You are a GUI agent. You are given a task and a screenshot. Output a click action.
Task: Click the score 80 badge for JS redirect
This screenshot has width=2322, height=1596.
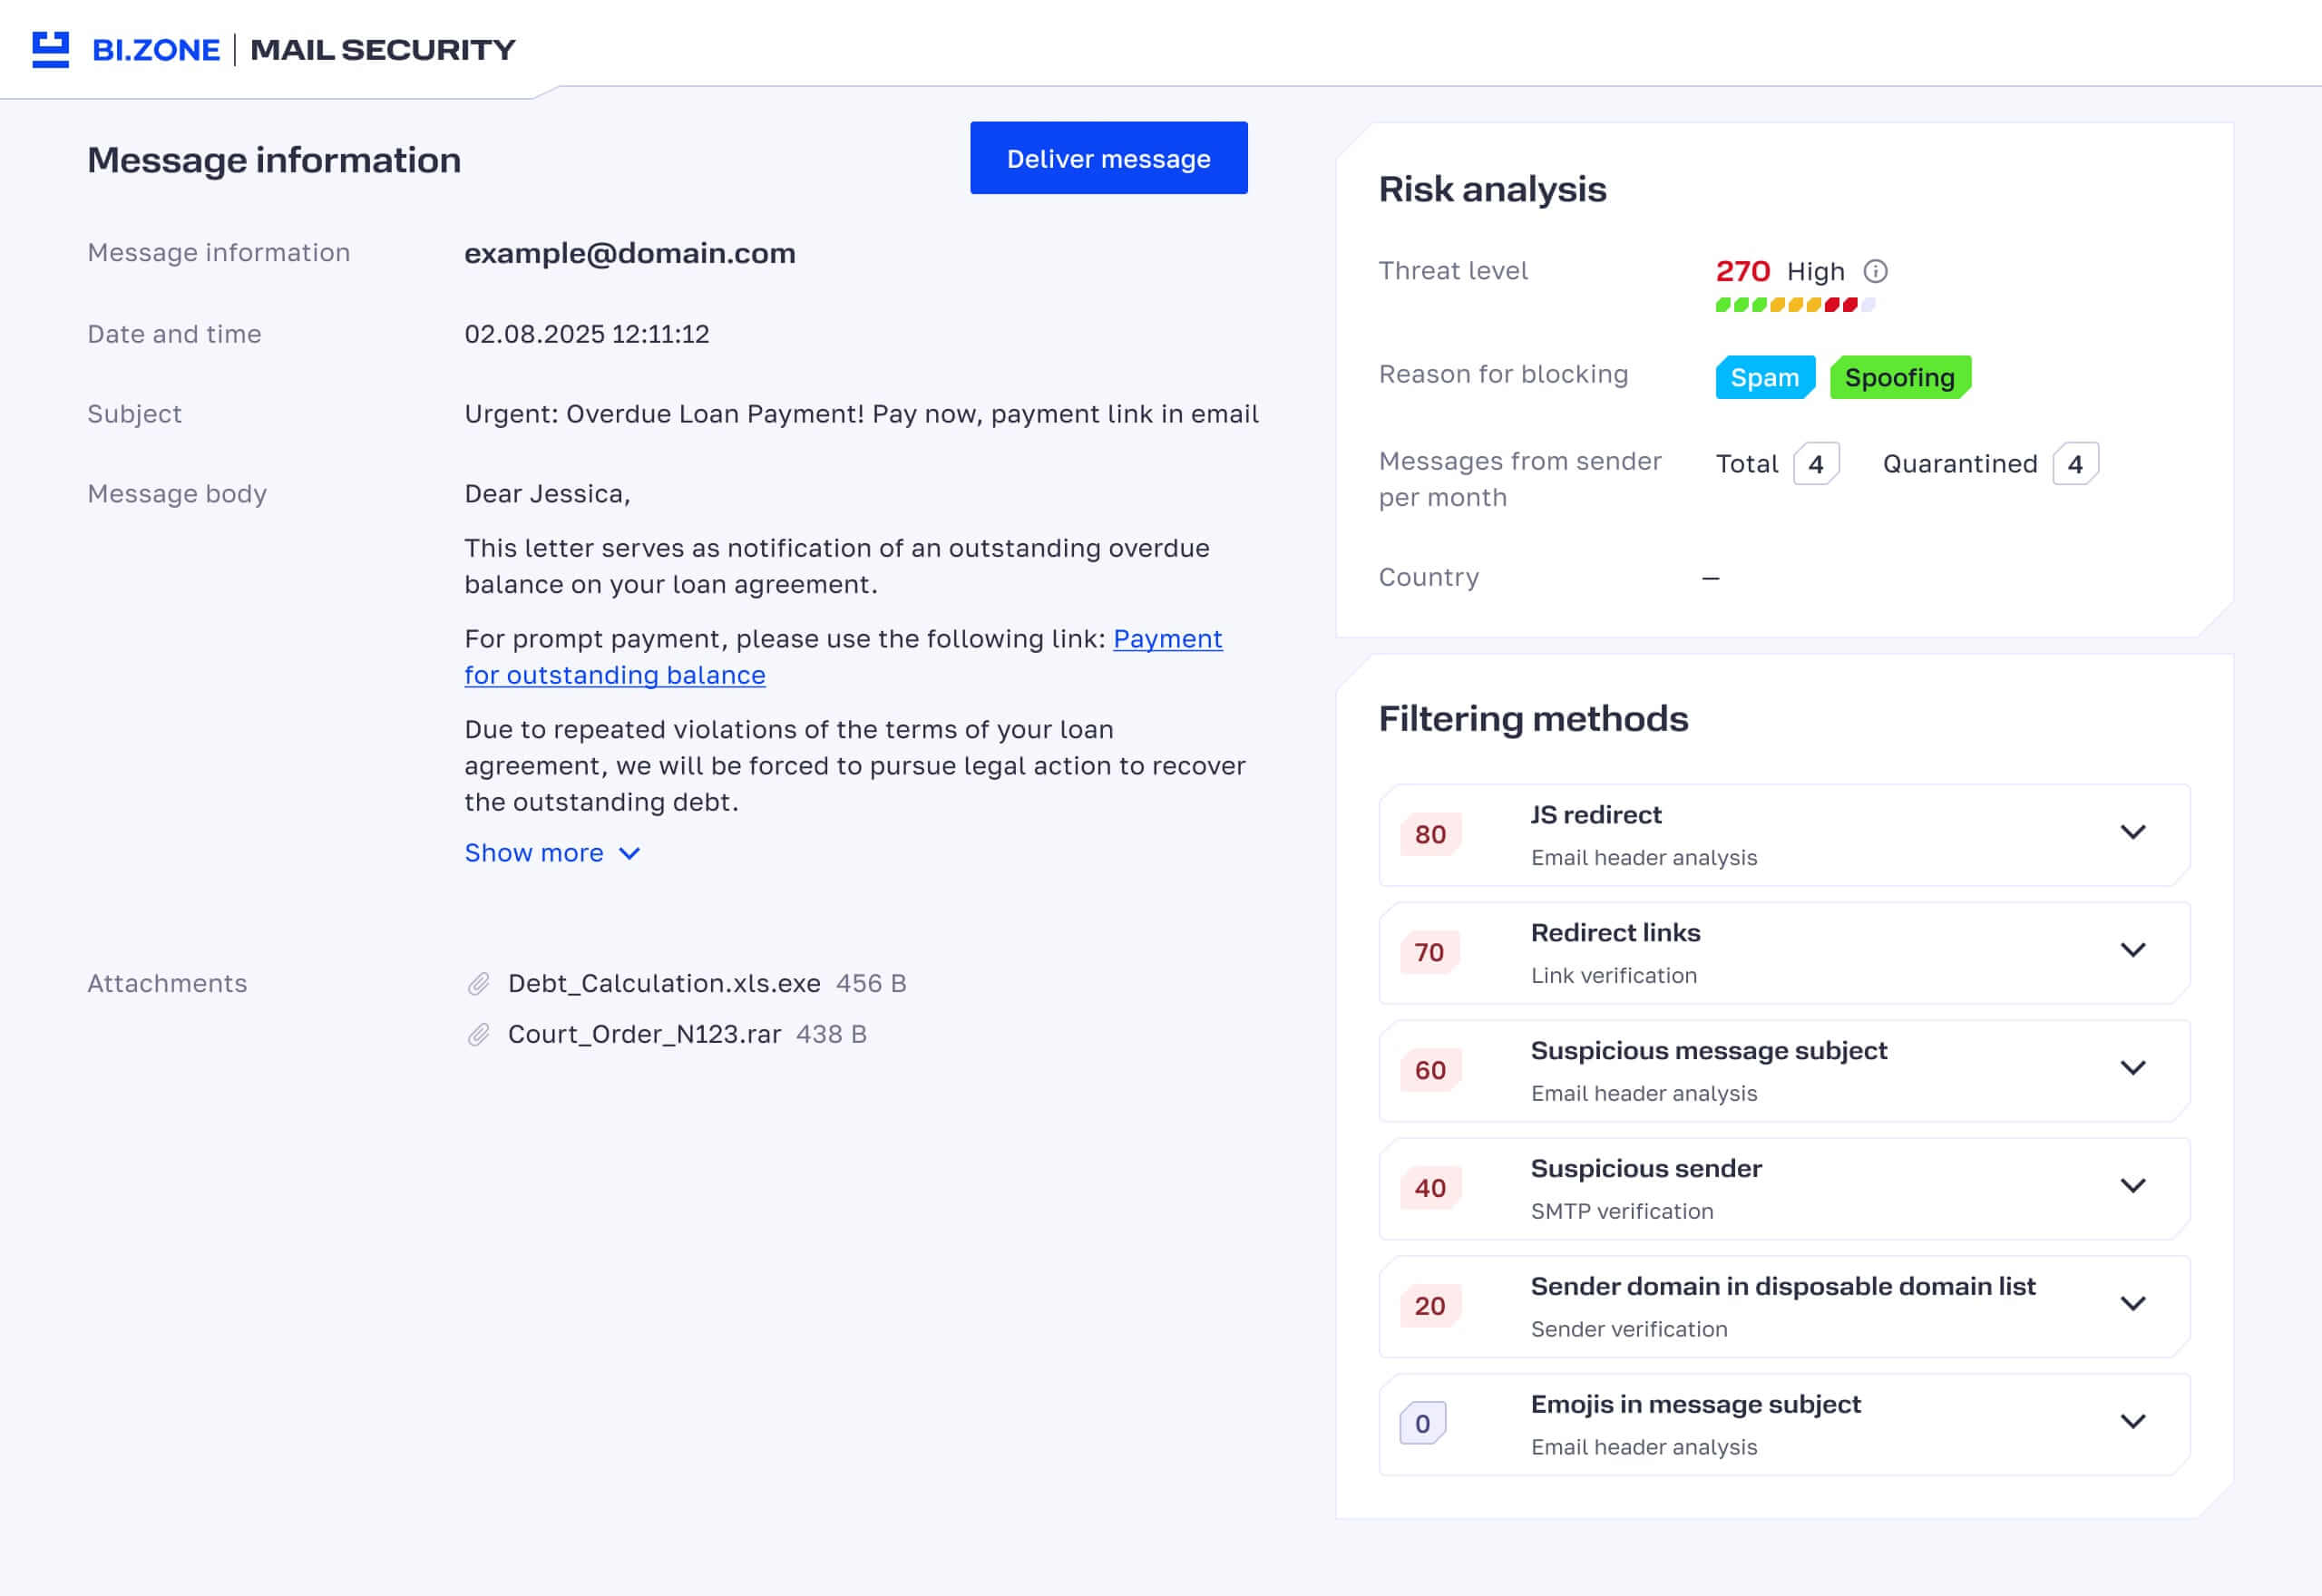point(1430,834)
